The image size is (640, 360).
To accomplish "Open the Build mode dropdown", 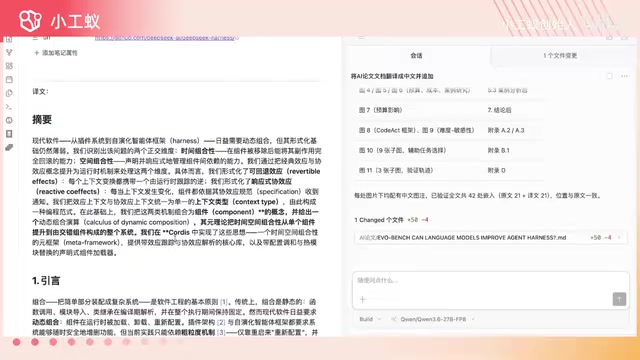I will click(370, 319).
